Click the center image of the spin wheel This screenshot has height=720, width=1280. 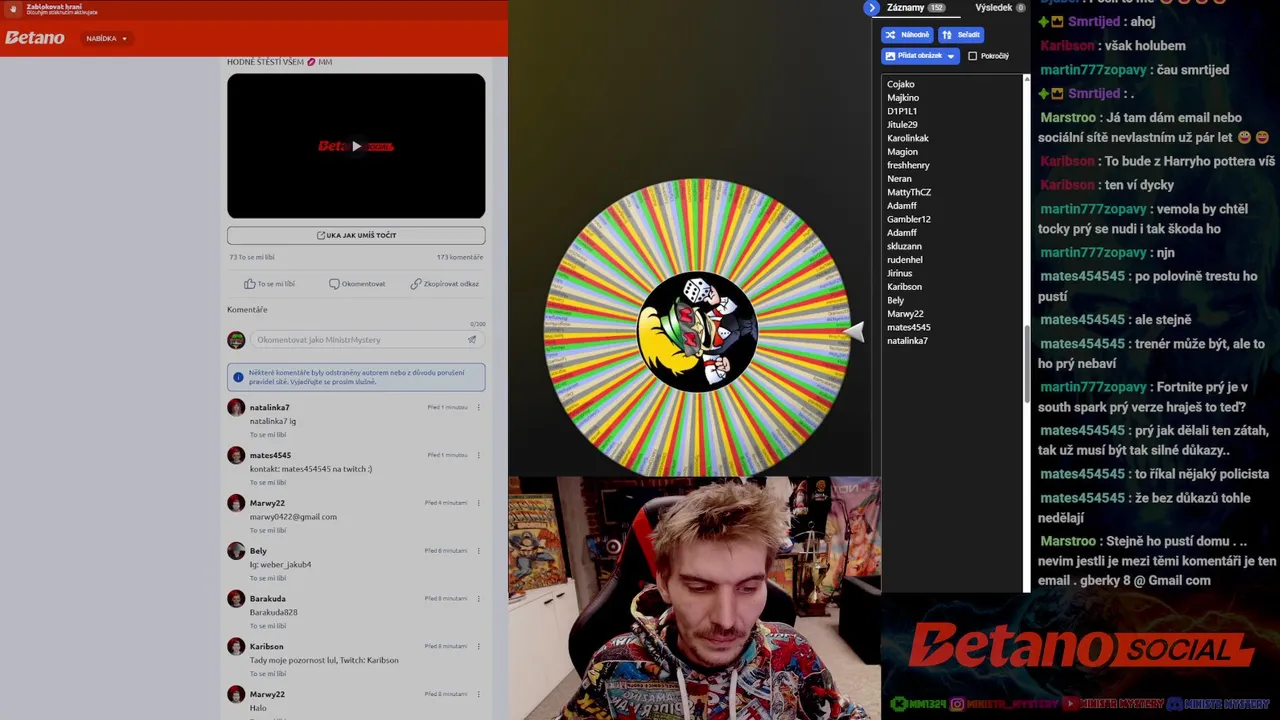(697, 331)
